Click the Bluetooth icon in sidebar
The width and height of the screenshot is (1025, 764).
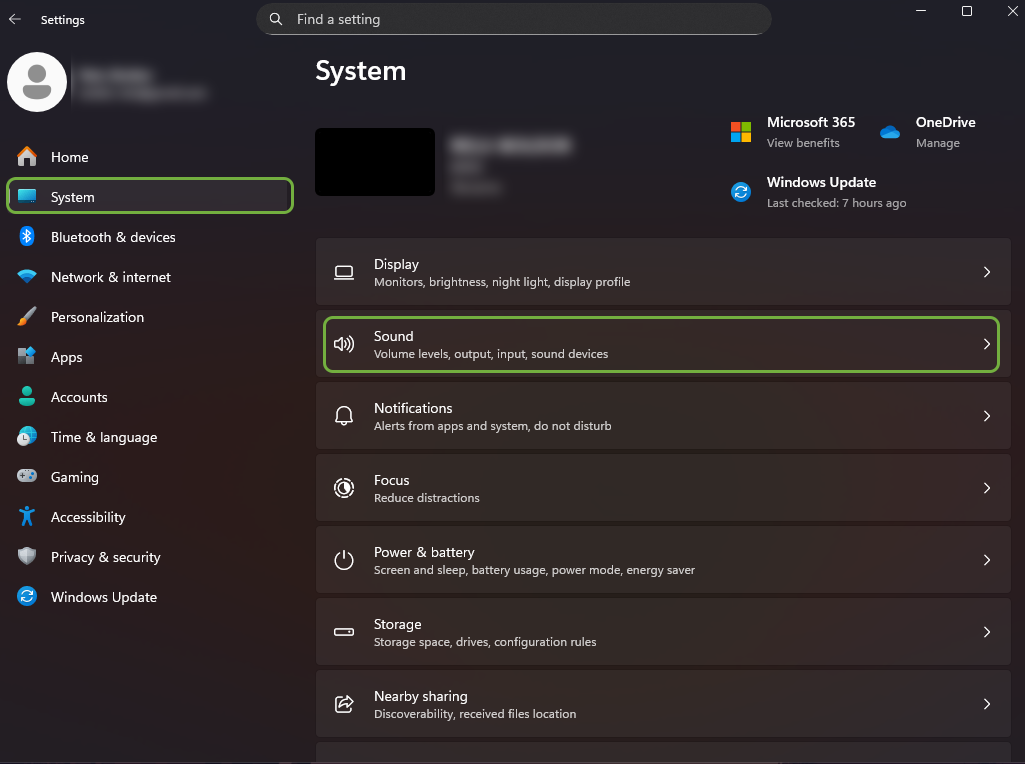(x=28, y=237)
